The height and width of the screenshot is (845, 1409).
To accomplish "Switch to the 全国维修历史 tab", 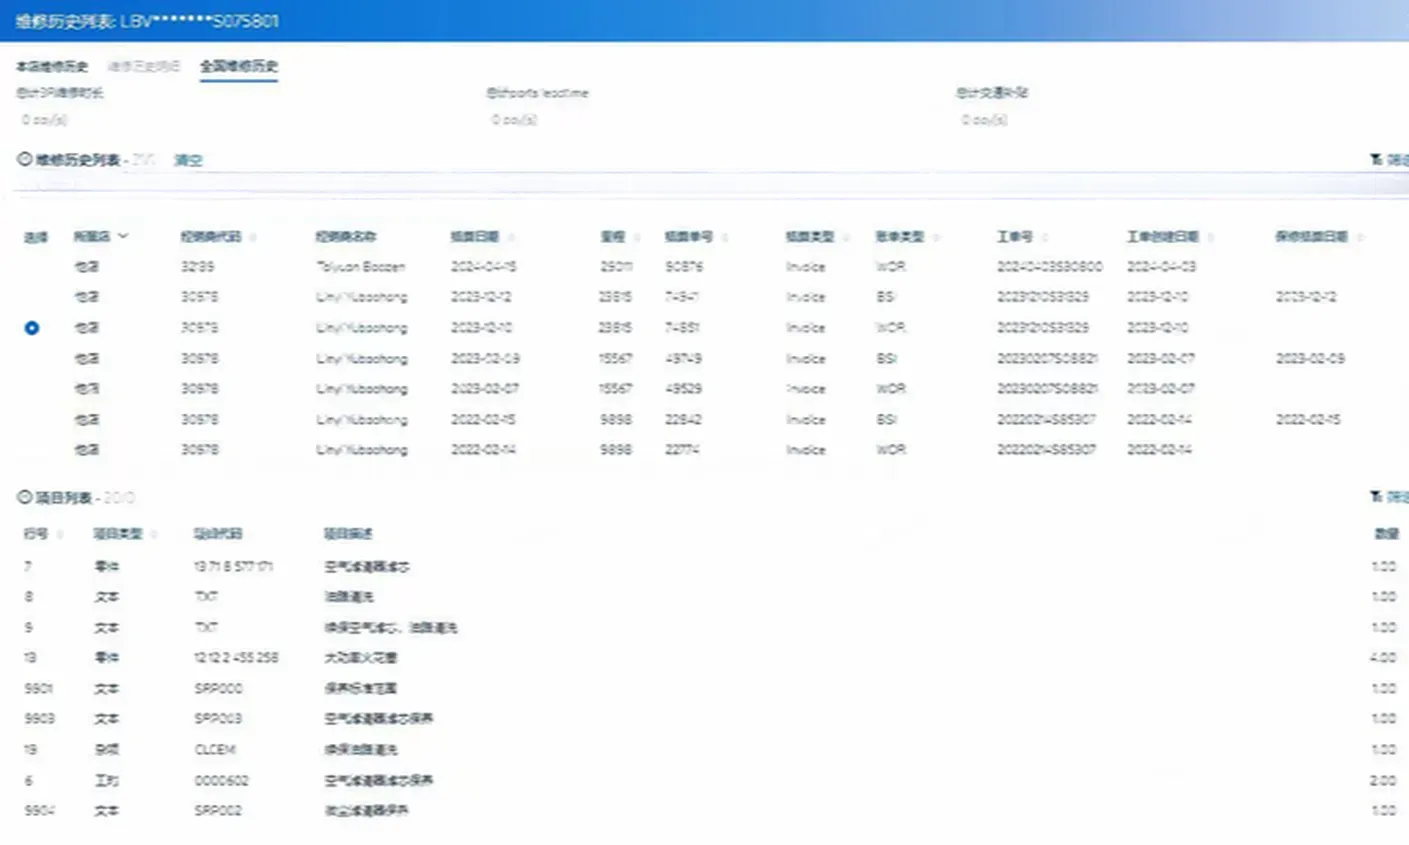I will 238,67.
